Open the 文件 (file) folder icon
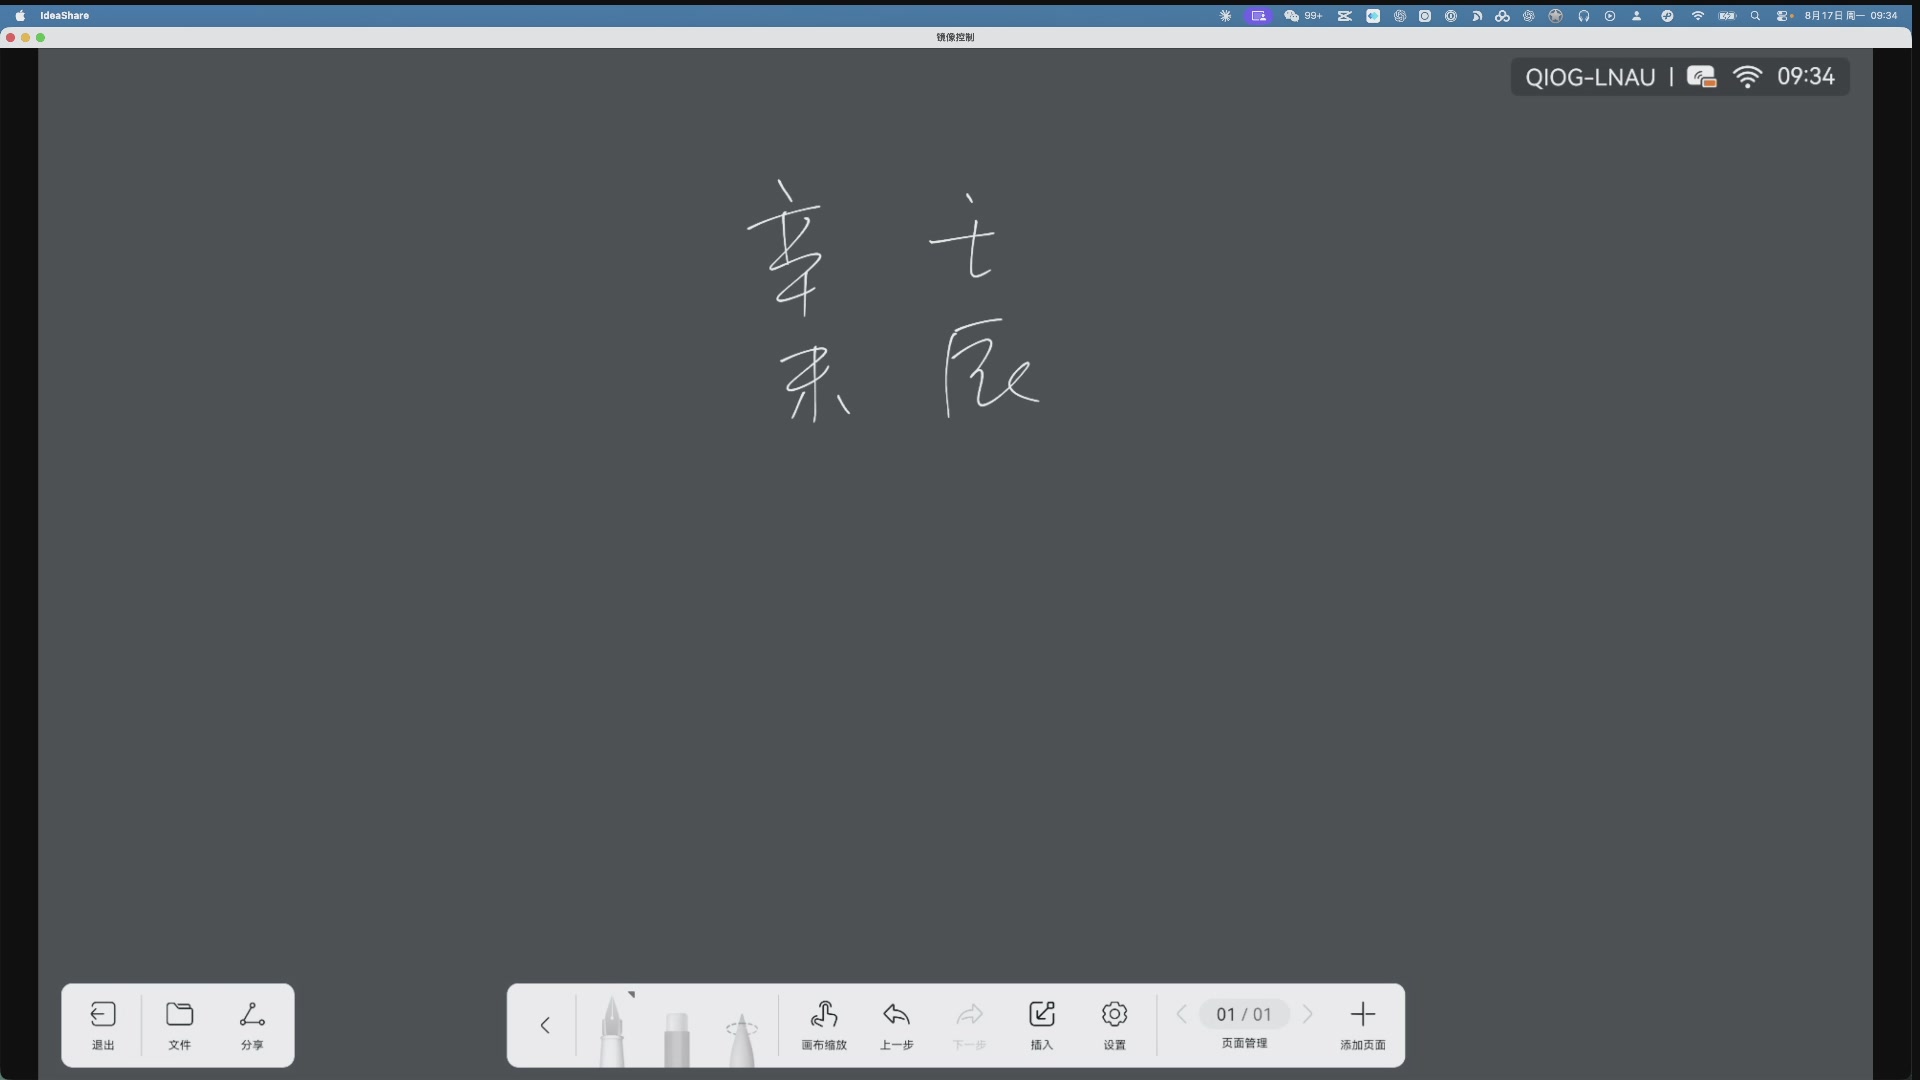This screenshot has width=1920, height=1080. 179,1015
